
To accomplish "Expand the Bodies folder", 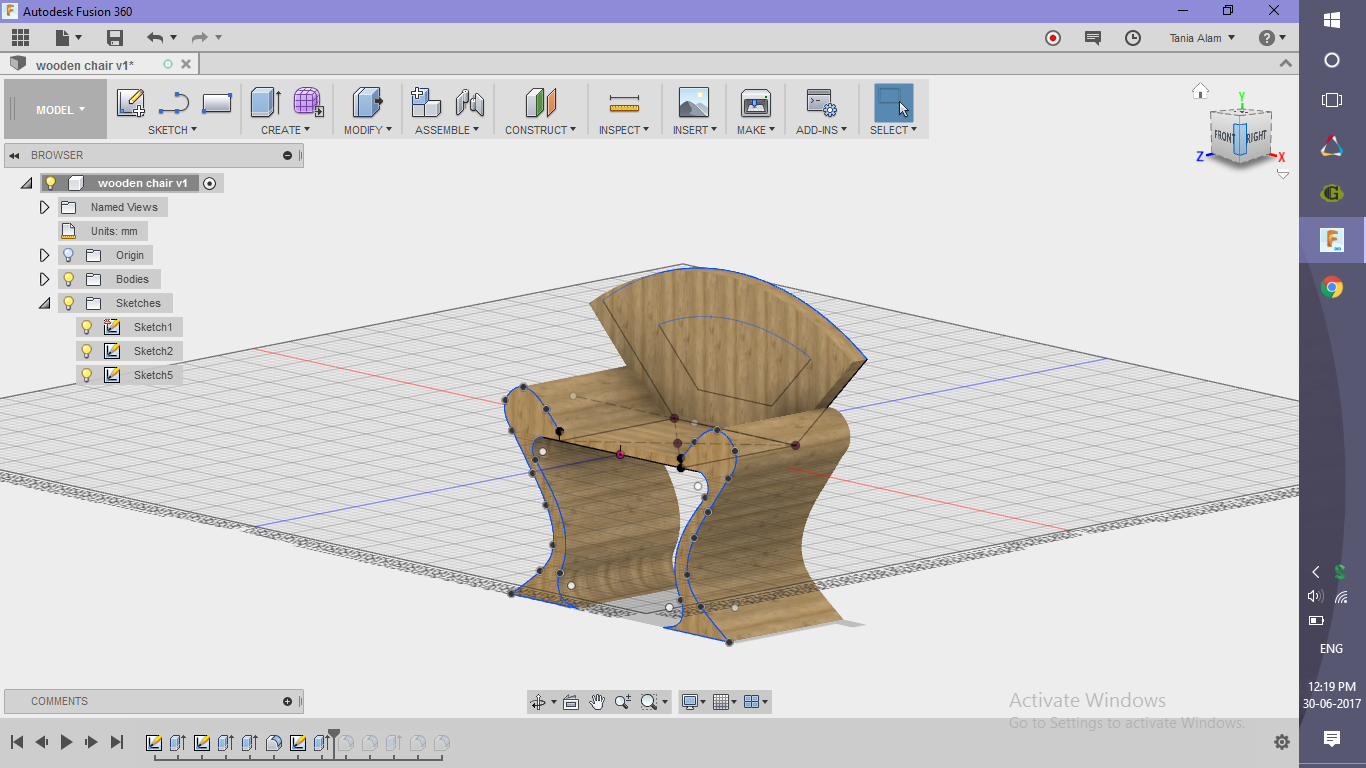I will pos(44,279).
